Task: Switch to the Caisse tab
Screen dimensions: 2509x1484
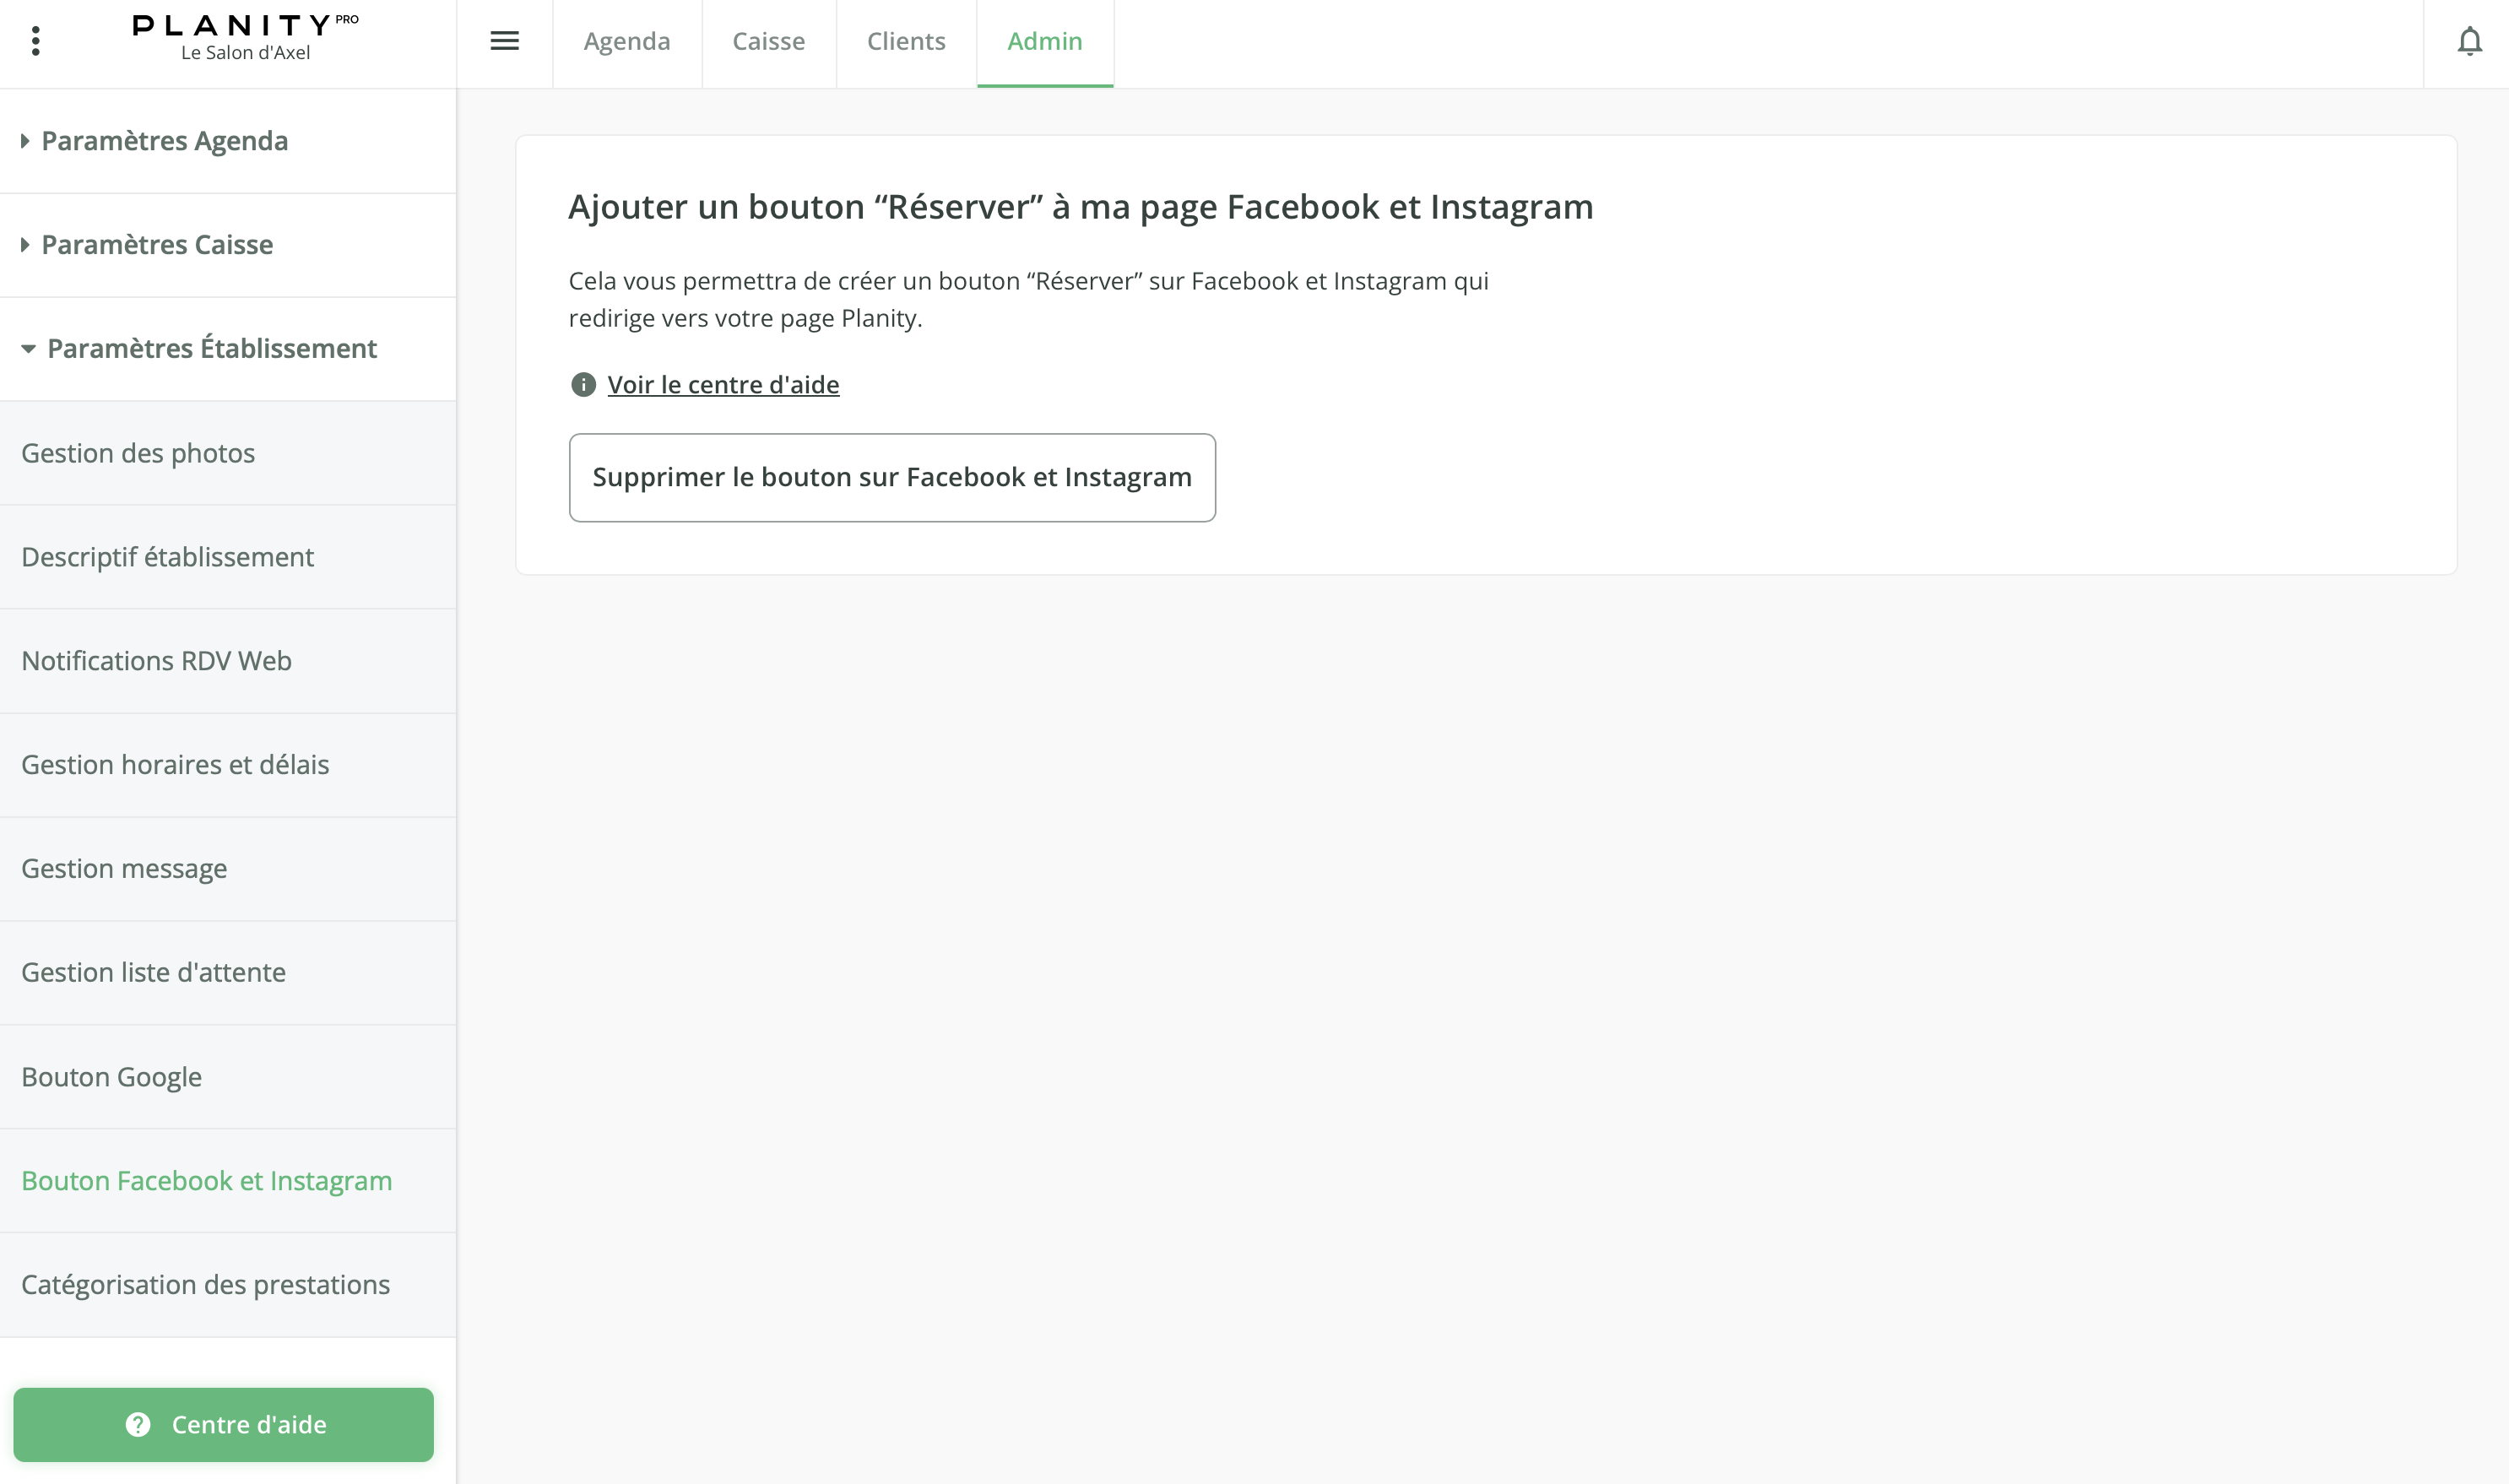Action: coord(768,42)
